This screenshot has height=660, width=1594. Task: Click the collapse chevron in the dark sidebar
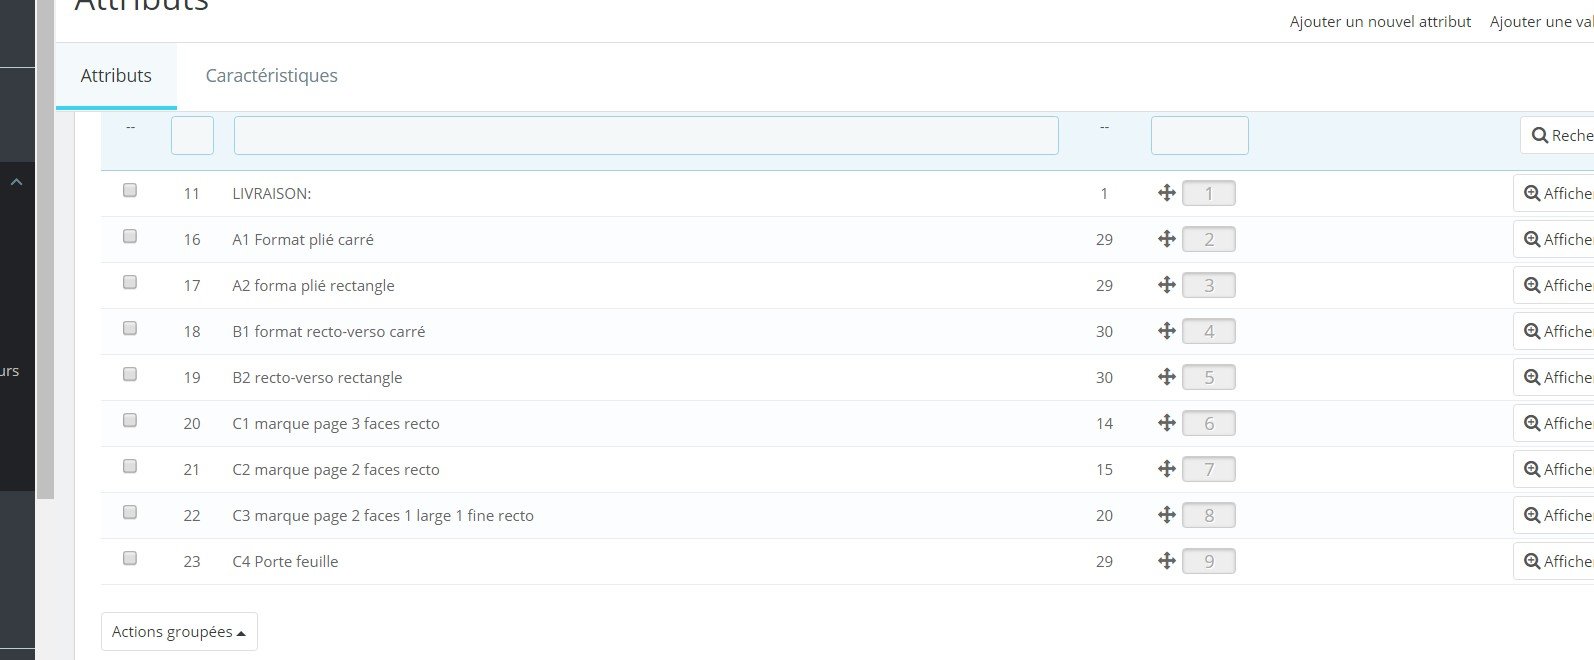pyautogui.click(x=16, y=183)
